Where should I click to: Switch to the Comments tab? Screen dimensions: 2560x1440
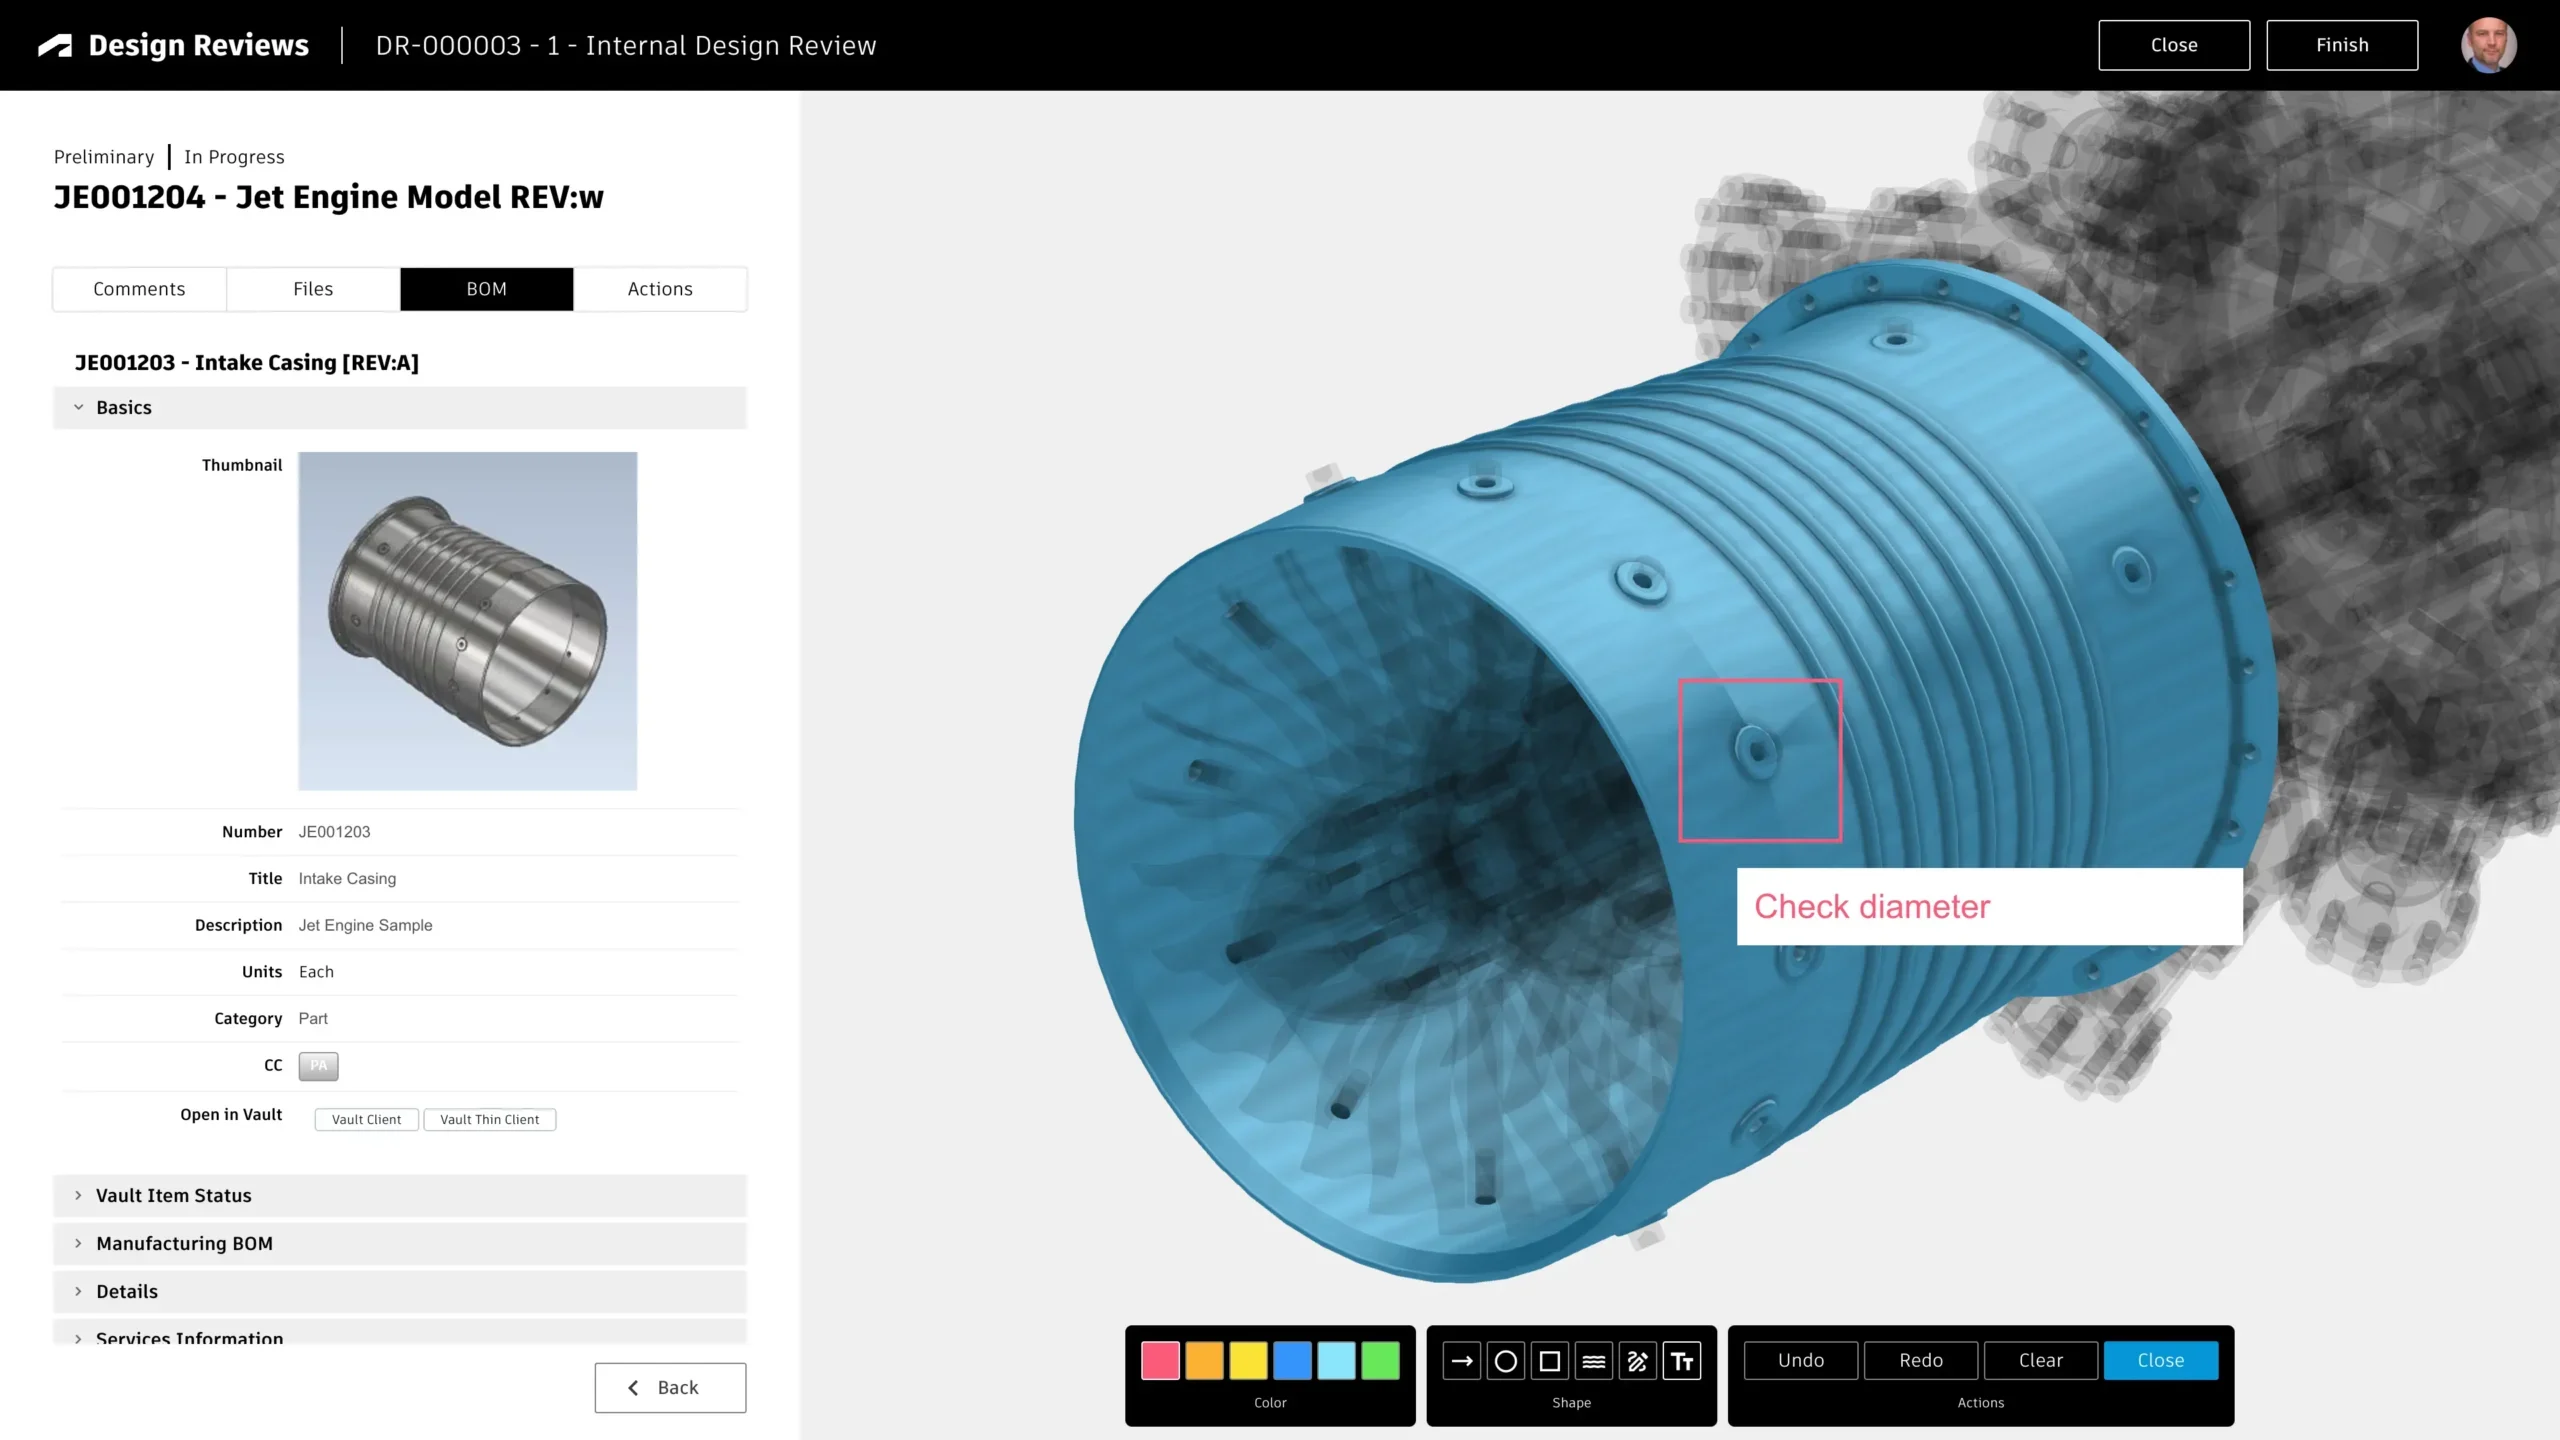coord(139,289)
